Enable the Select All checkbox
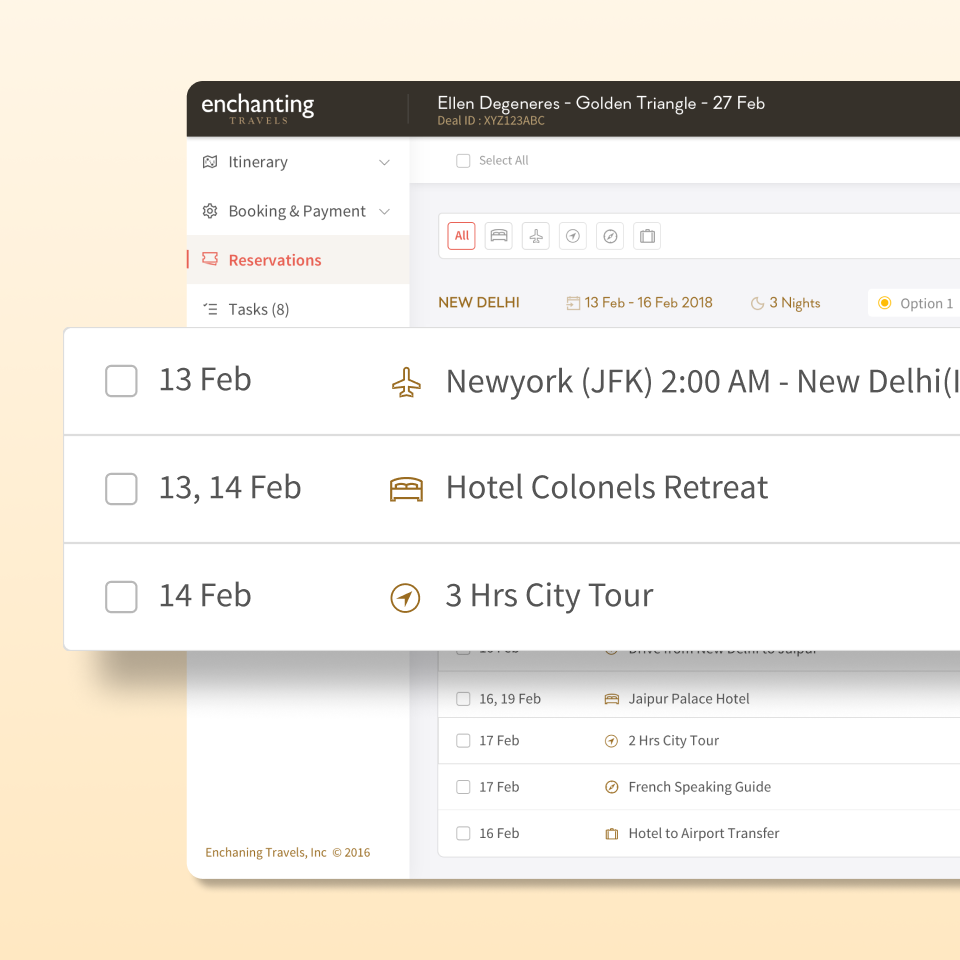The height and width of the screenshot is (960, 960). tap(463, 160)
